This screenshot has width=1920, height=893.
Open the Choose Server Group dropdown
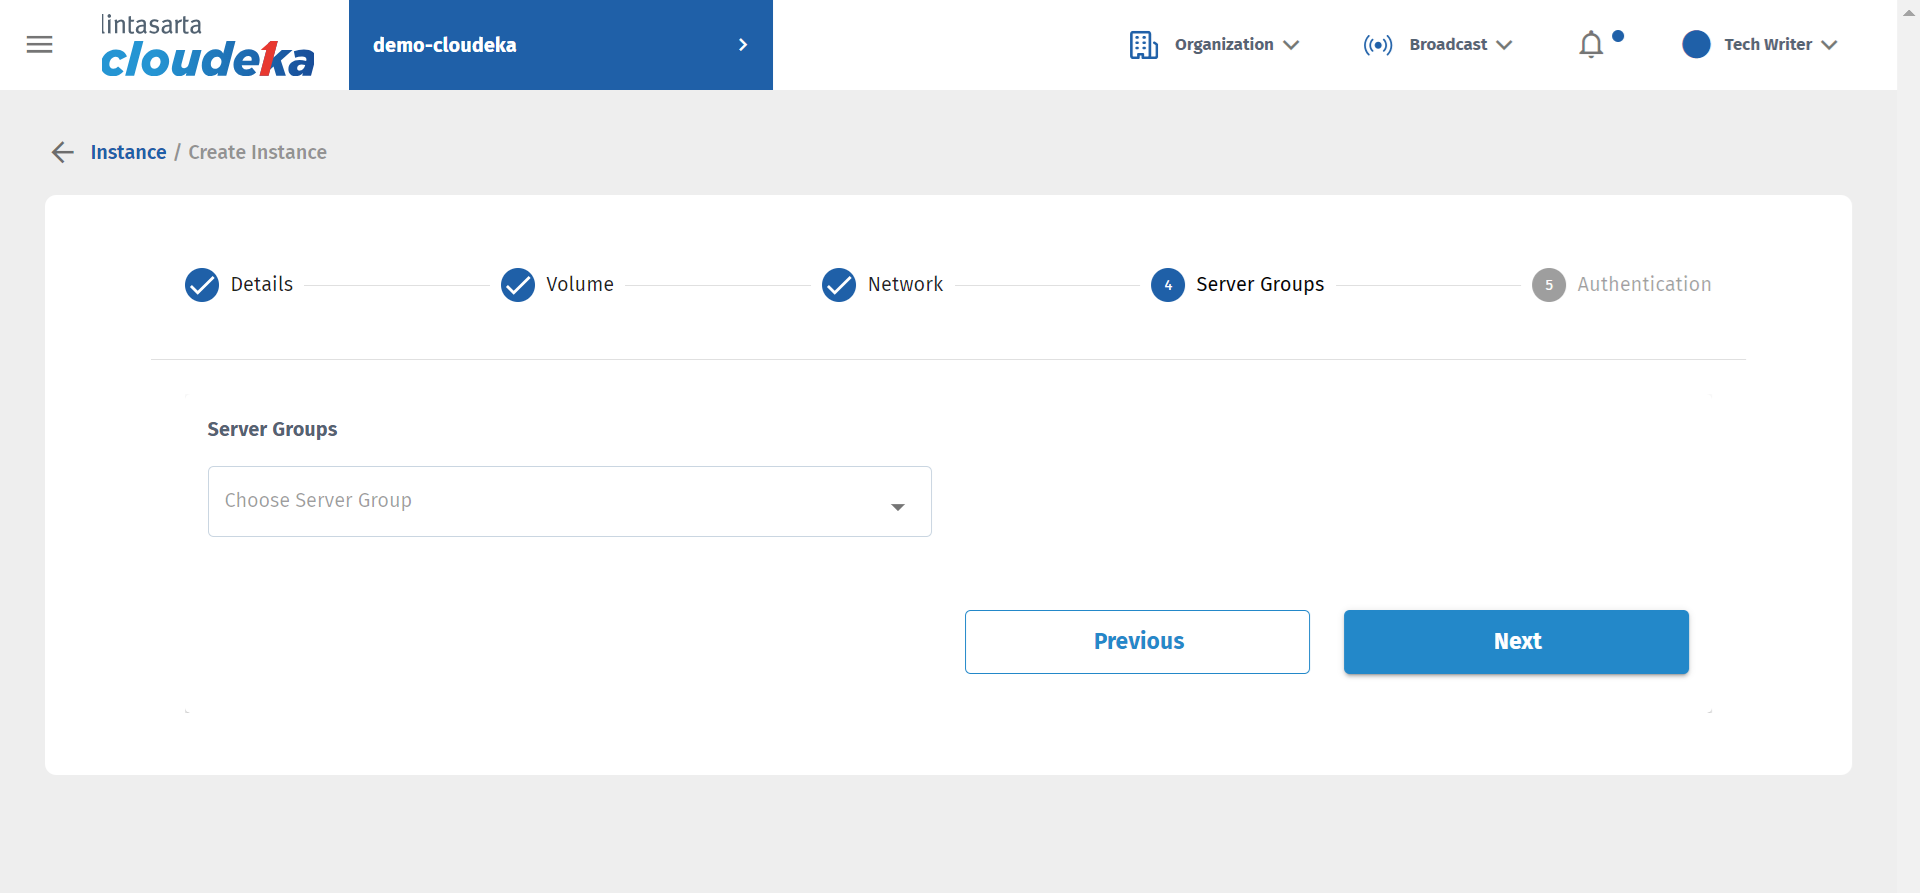point(569,501)
